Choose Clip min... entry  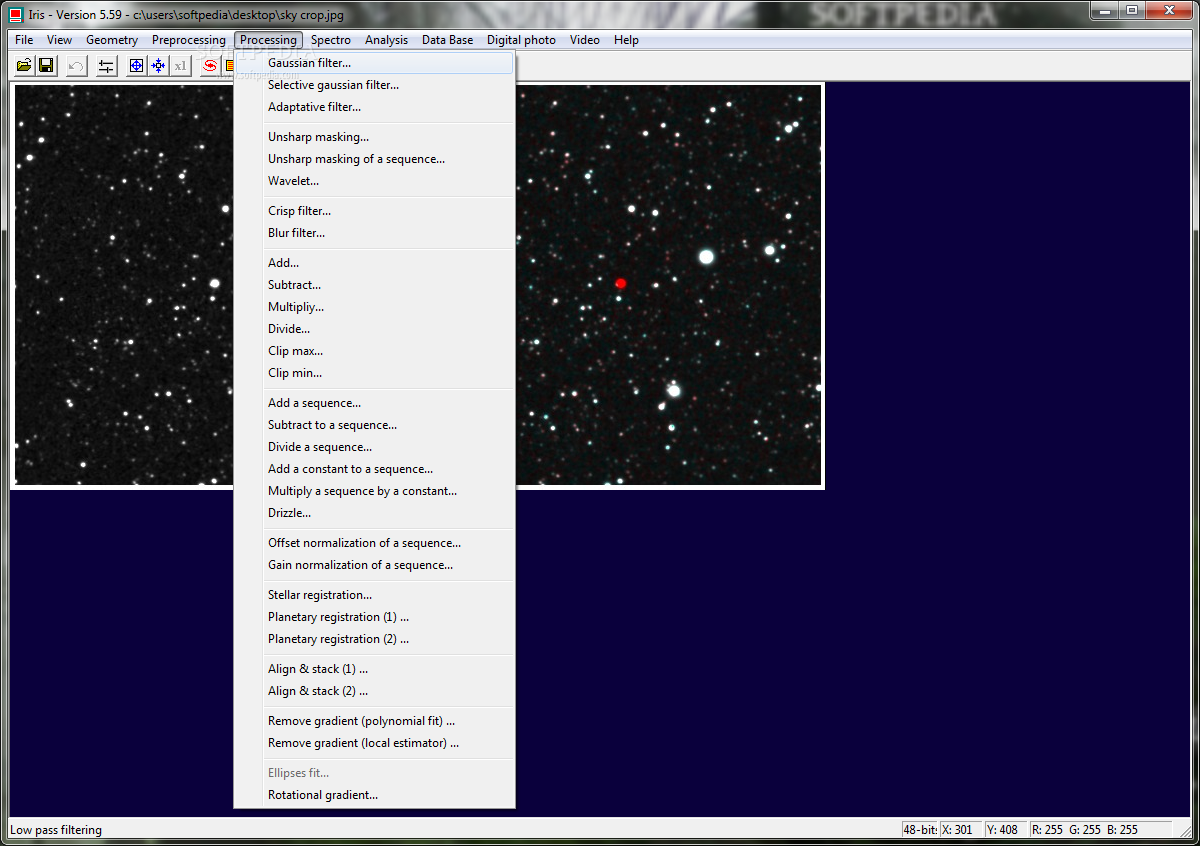[375, 373]
